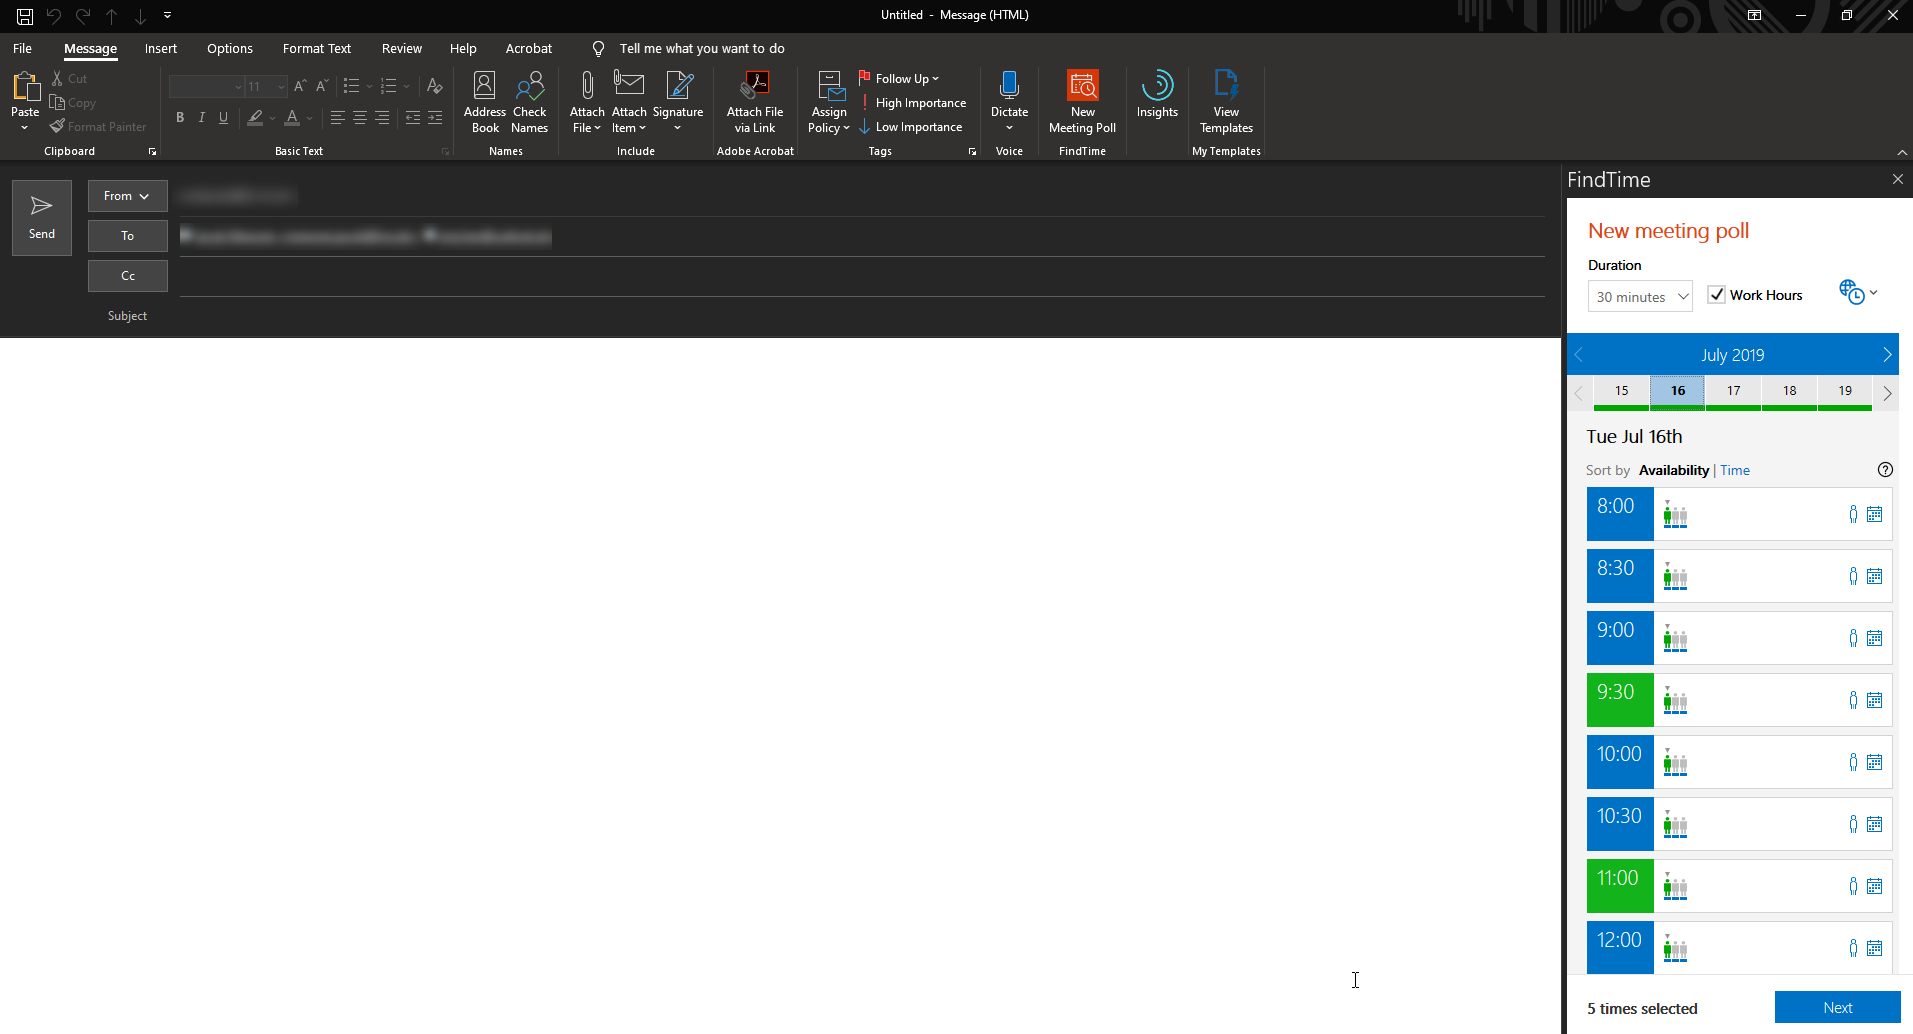Apply Bold formatting
This screenshot has height=1034, width=1913.
click(180, 118)
